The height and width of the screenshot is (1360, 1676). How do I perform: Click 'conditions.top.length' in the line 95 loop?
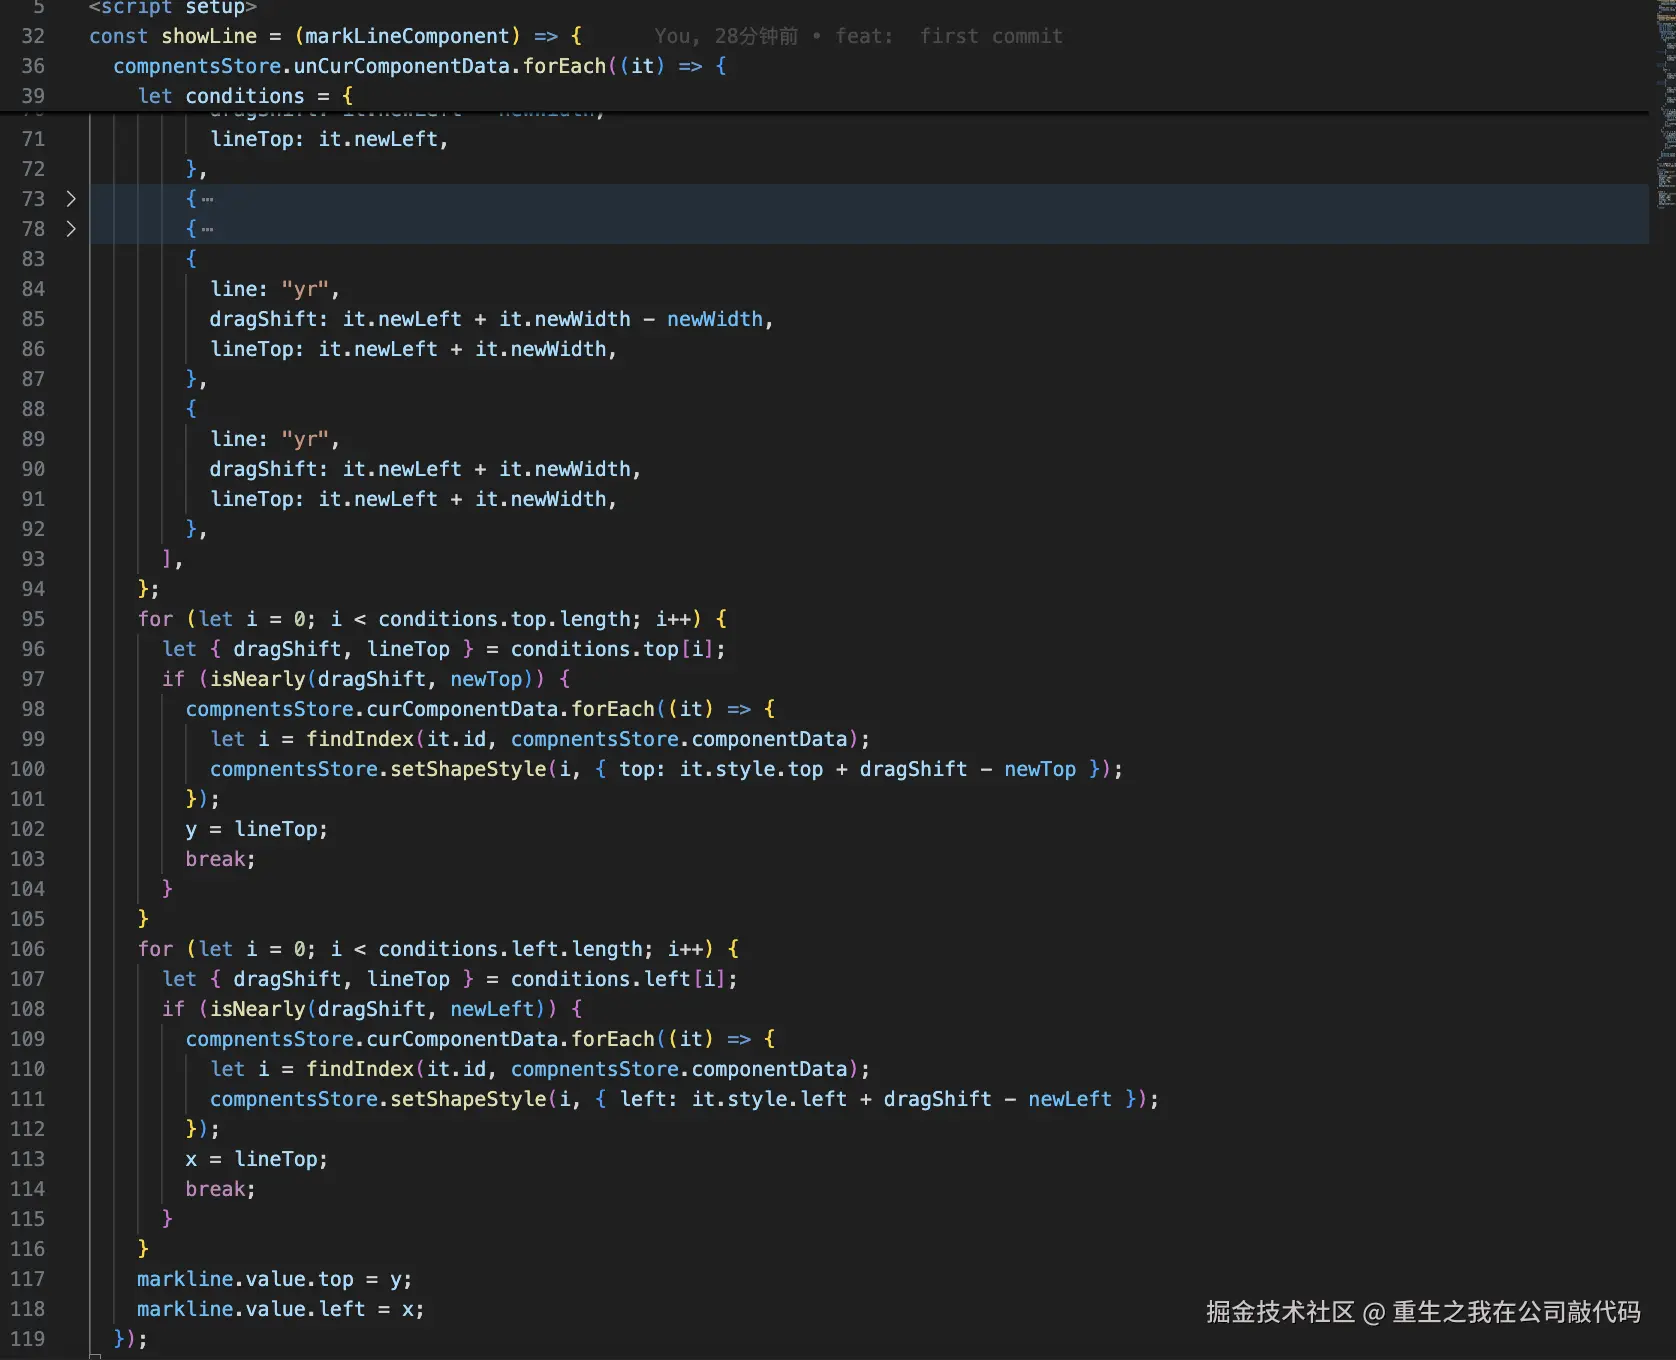coord(504,619)
